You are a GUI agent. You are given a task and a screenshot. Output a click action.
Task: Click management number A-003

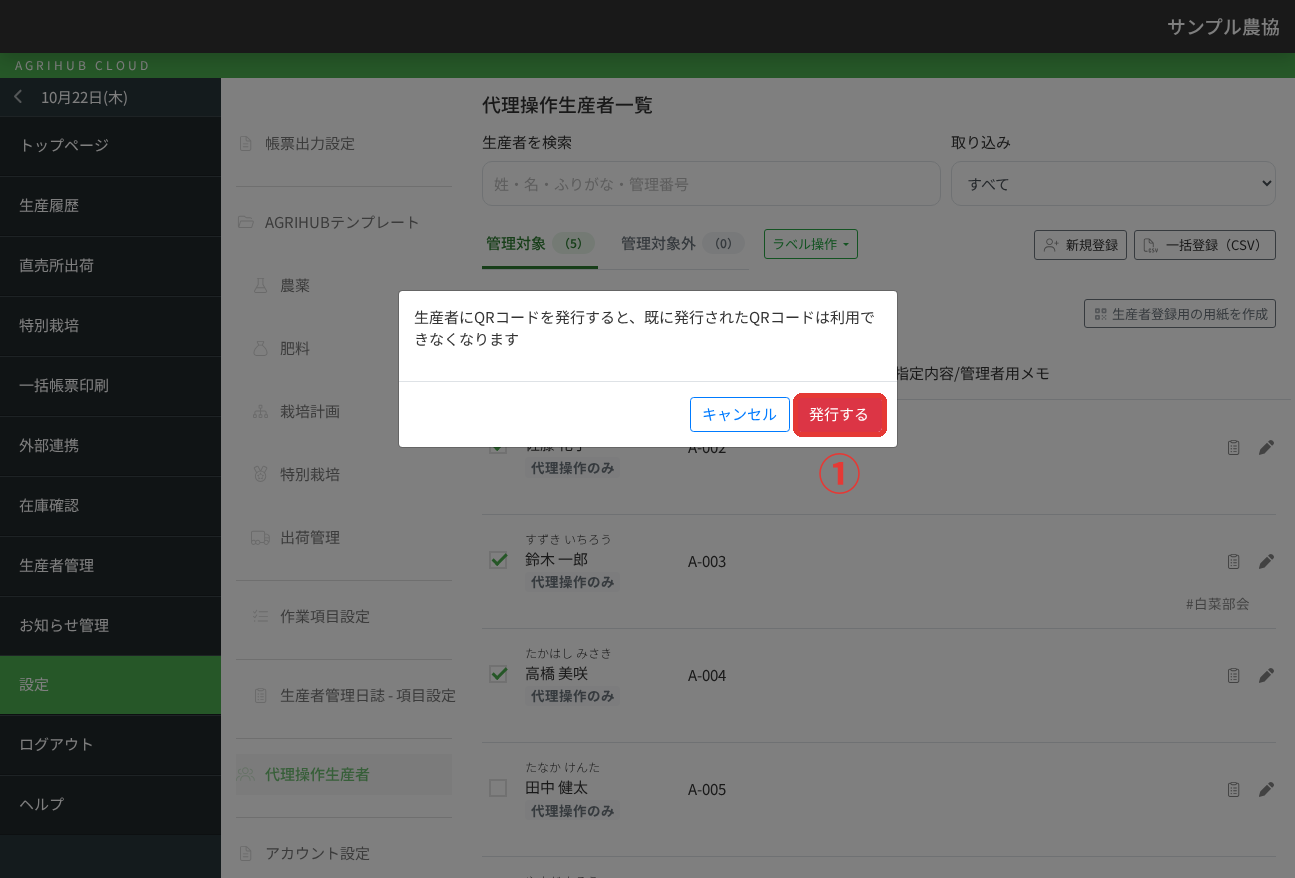(x=707, y=562)
